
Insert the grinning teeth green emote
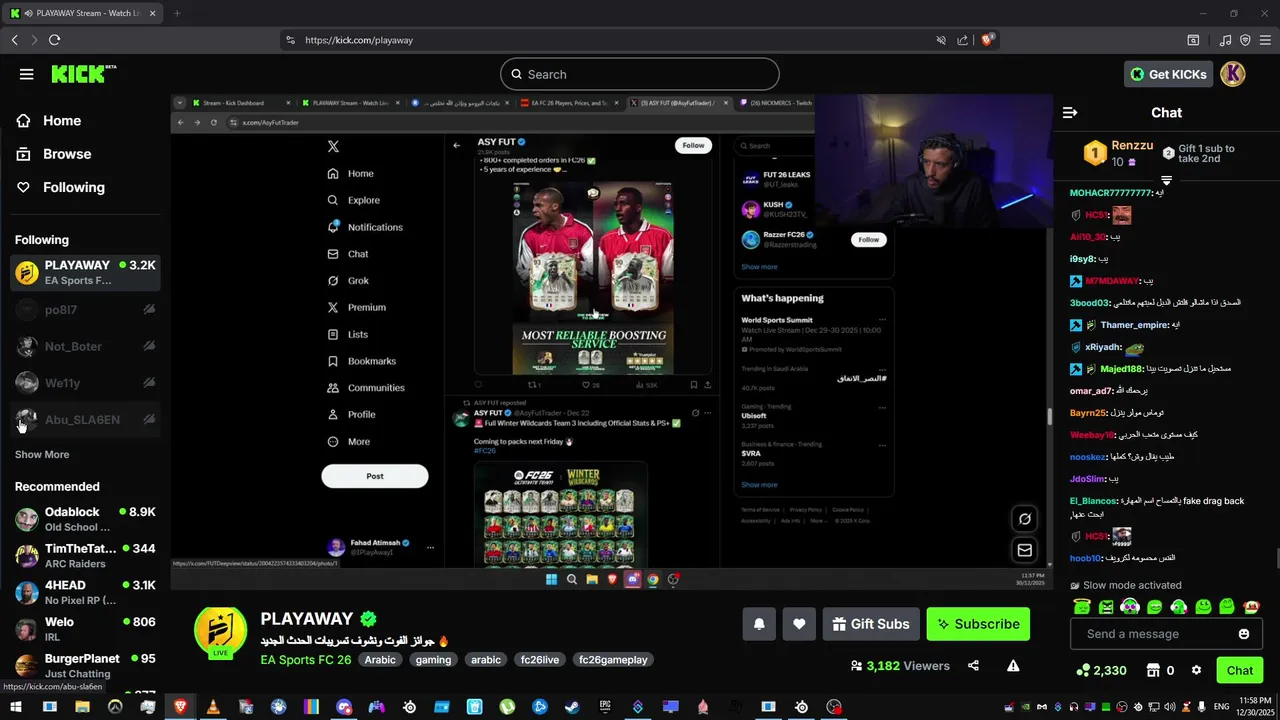coord(1154,607)
